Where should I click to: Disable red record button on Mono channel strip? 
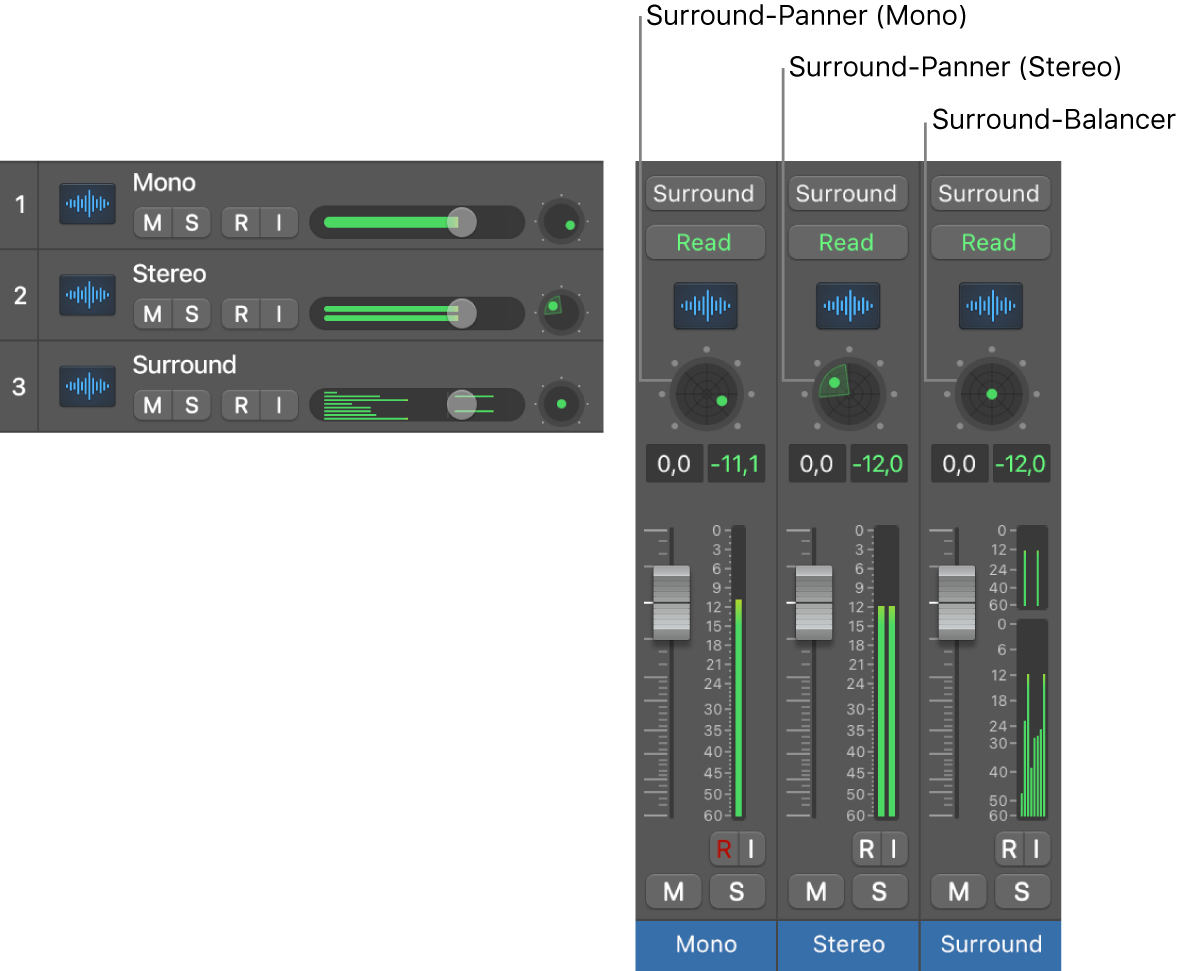click(723, 849)
